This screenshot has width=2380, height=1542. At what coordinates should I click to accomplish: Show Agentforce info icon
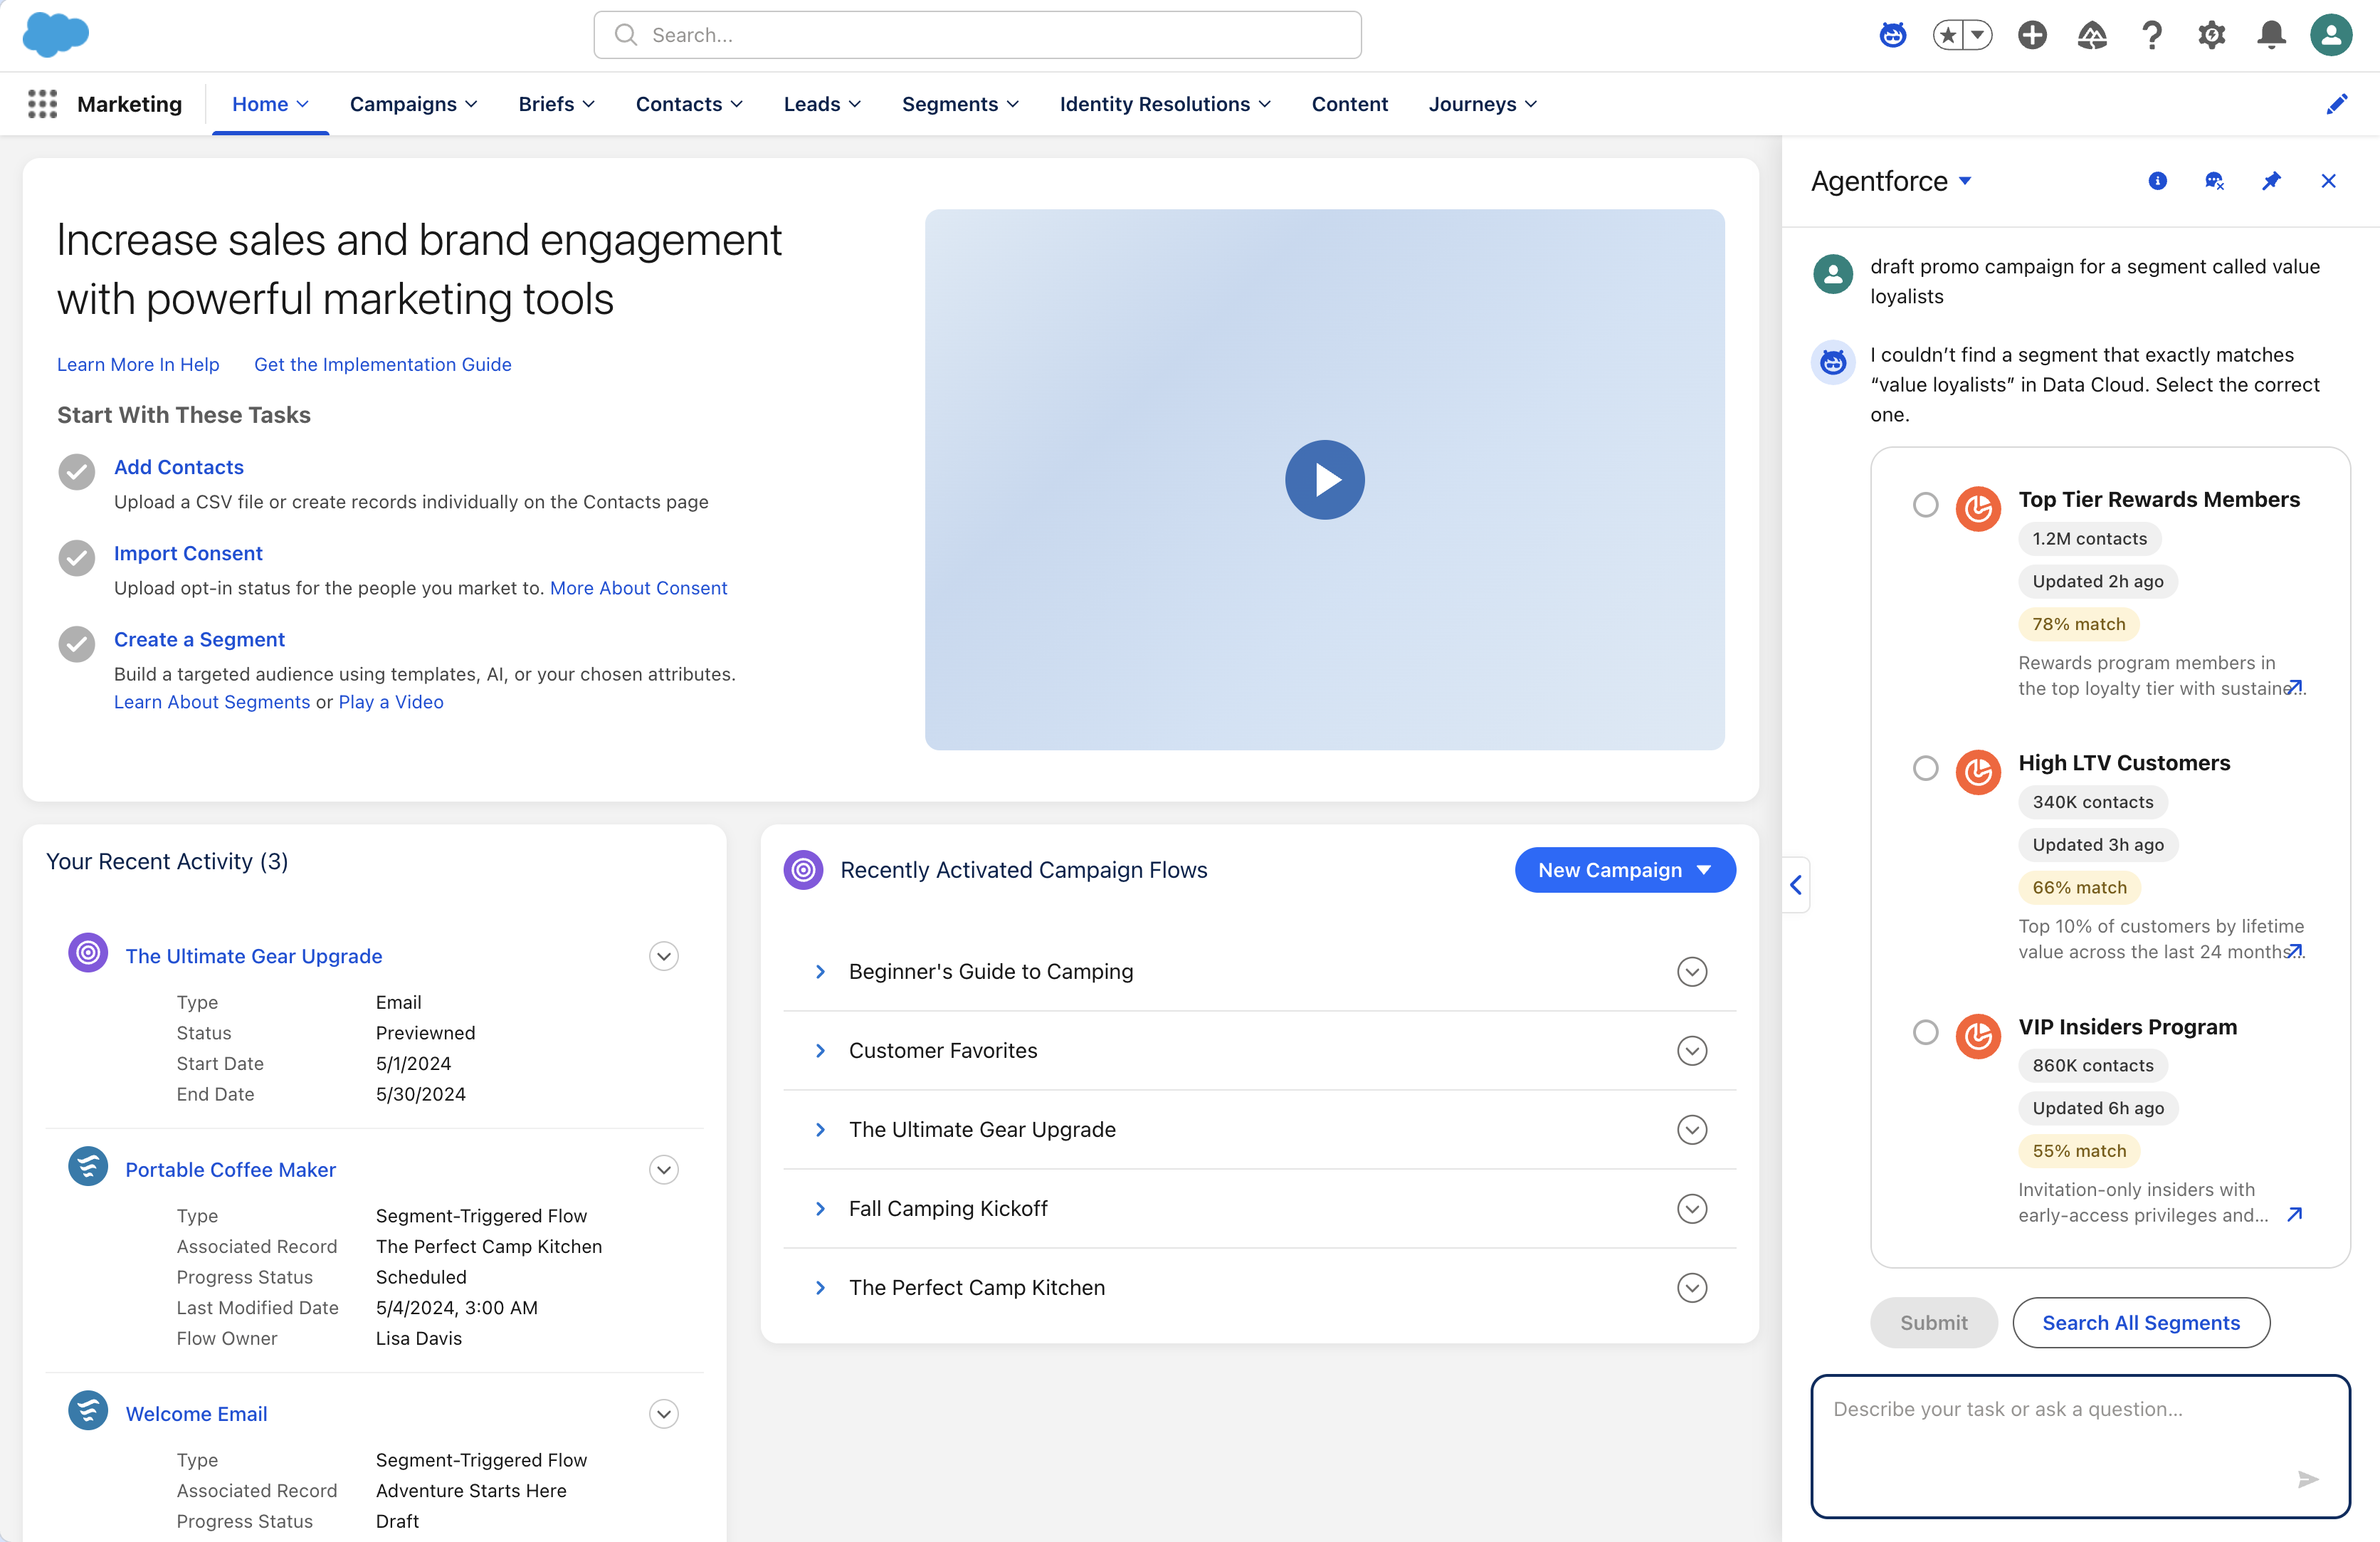click(2158, 181)
